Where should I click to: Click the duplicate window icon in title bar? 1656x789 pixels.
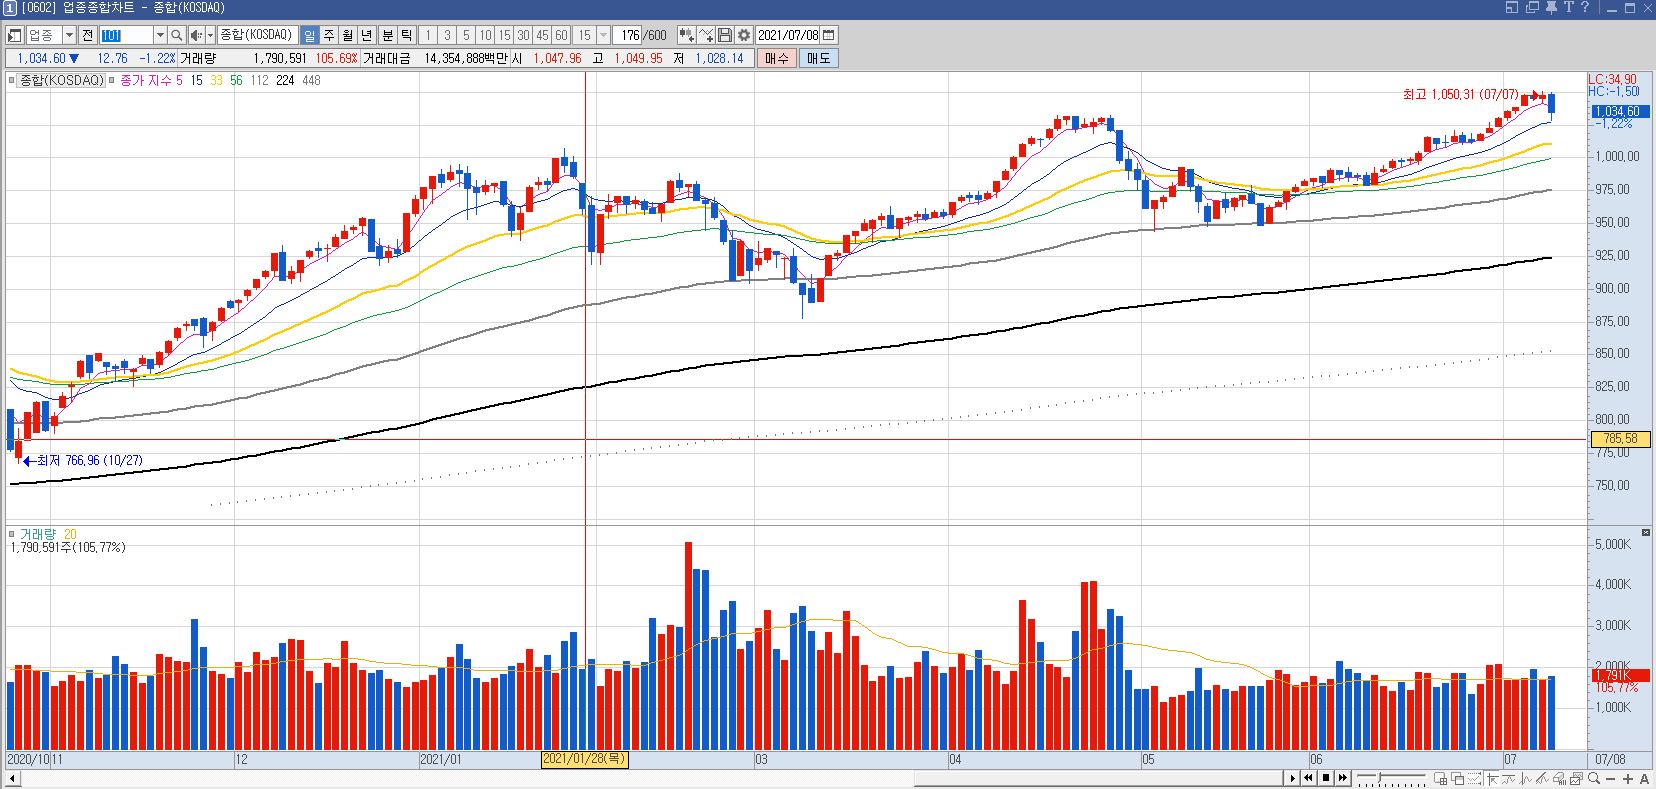click(1532, 7)
